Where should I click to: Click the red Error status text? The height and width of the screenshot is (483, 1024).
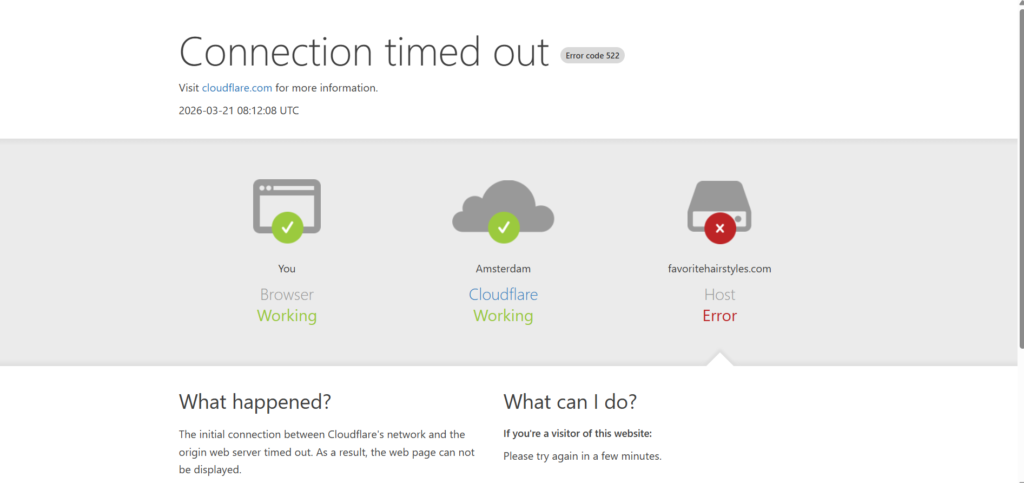click(x=719, y=316)
